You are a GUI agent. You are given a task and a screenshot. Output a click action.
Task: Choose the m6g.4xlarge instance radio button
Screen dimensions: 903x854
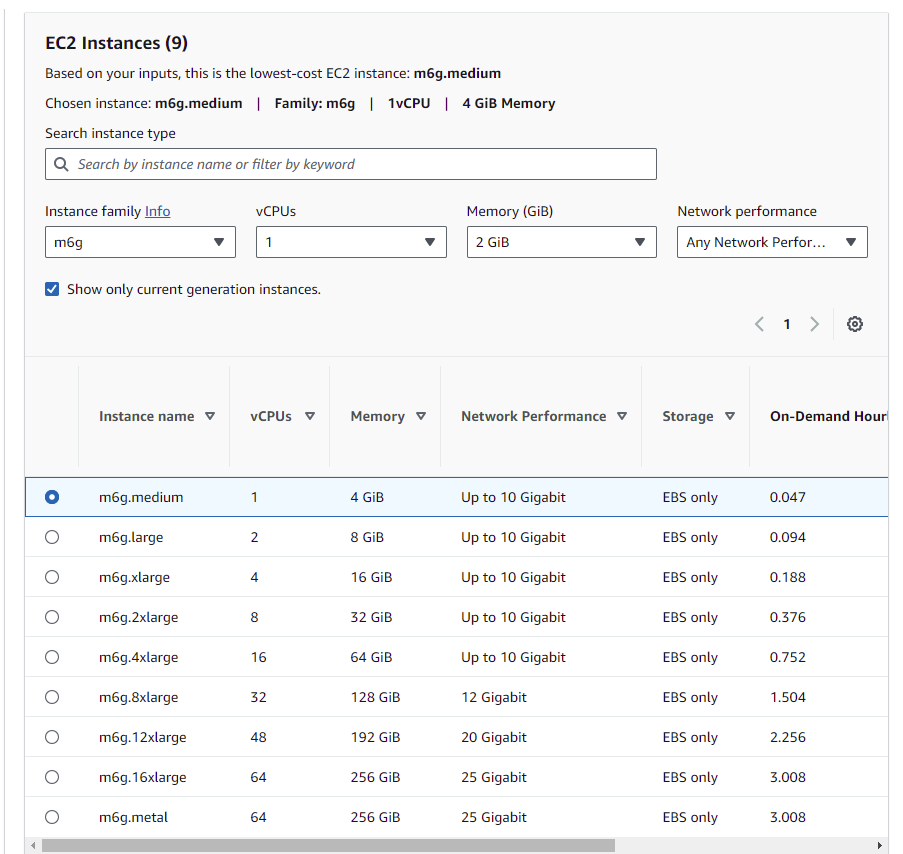[x=52, y=657]
